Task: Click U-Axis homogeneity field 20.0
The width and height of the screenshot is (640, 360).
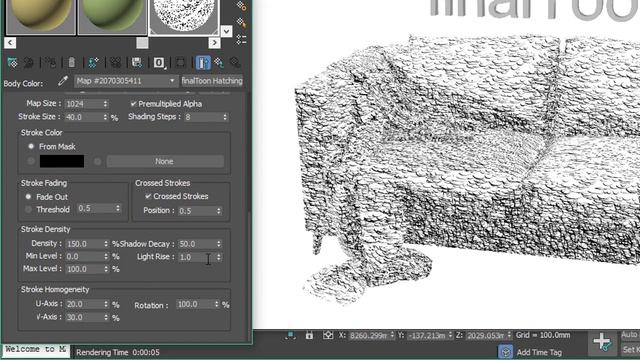Action: [84, 304]
